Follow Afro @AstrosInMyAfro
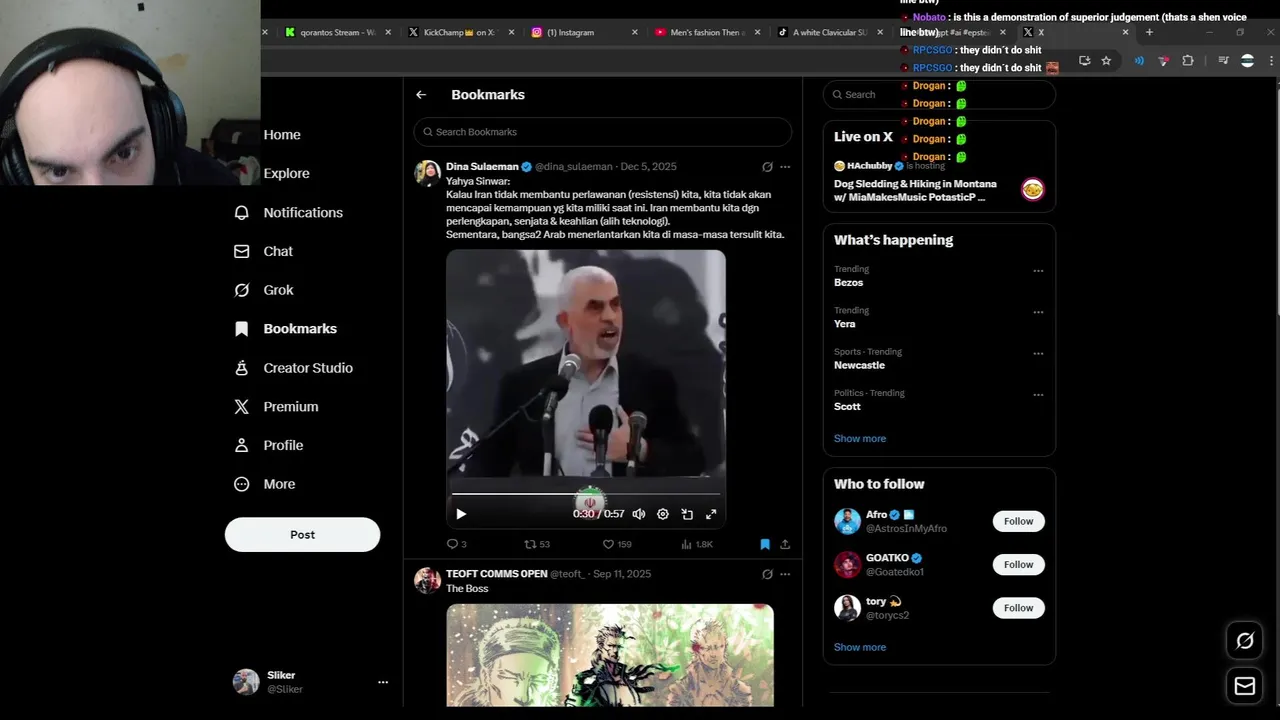This screenshot has height=720, width=1280. point(1018,521)
